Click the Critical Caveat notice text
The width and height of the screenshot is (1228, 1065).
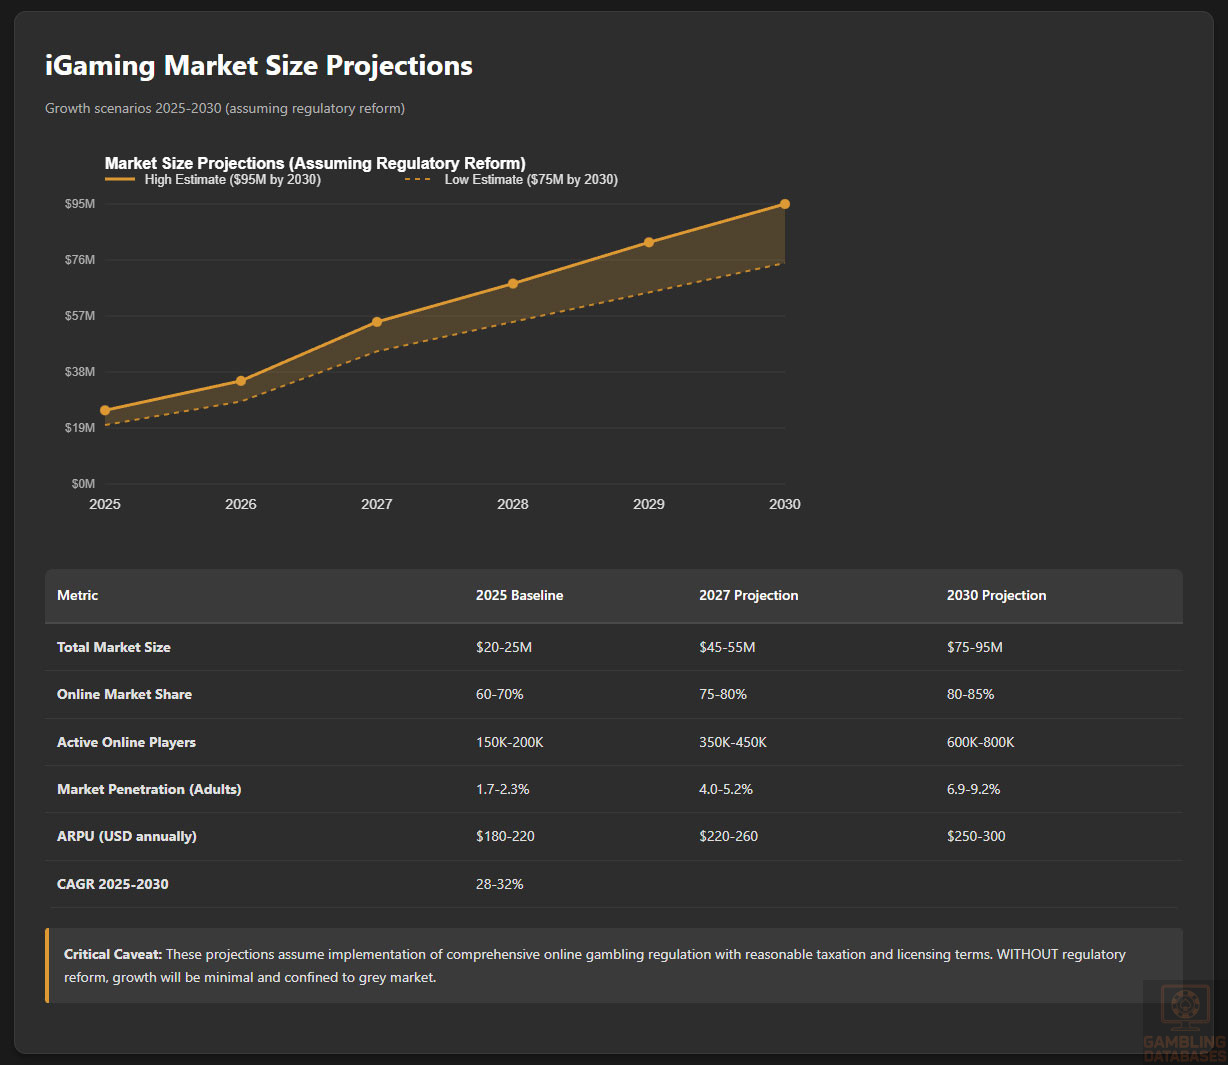[x=594, y=966]
